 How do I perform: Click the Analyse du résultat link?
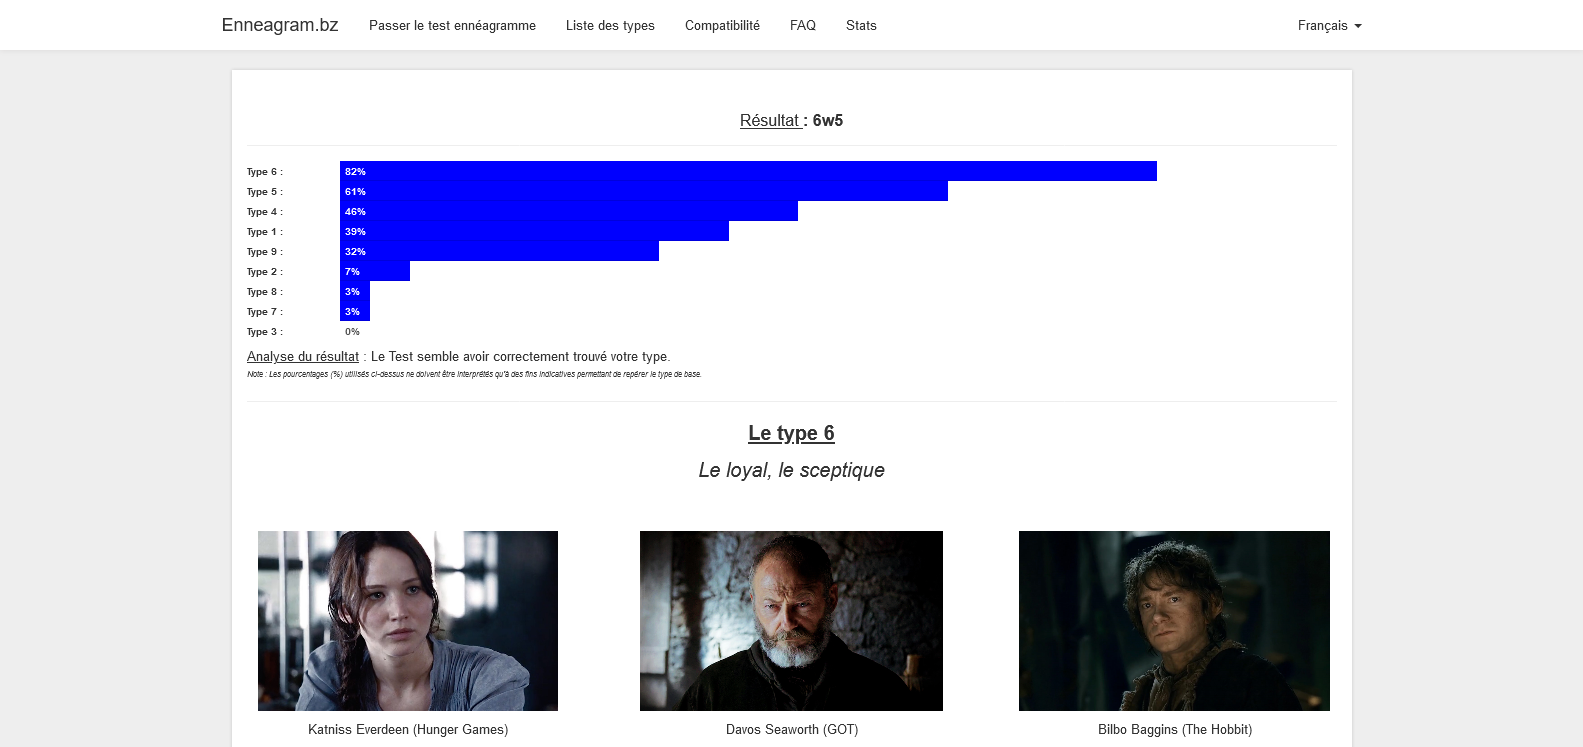coord(303,357)
